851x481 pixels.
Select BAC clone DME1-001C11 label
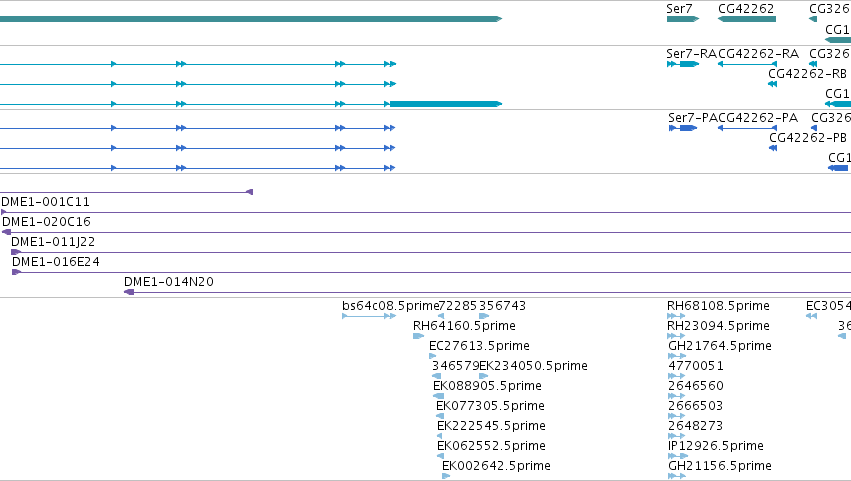pyautogui.click(x=46, y=202)
